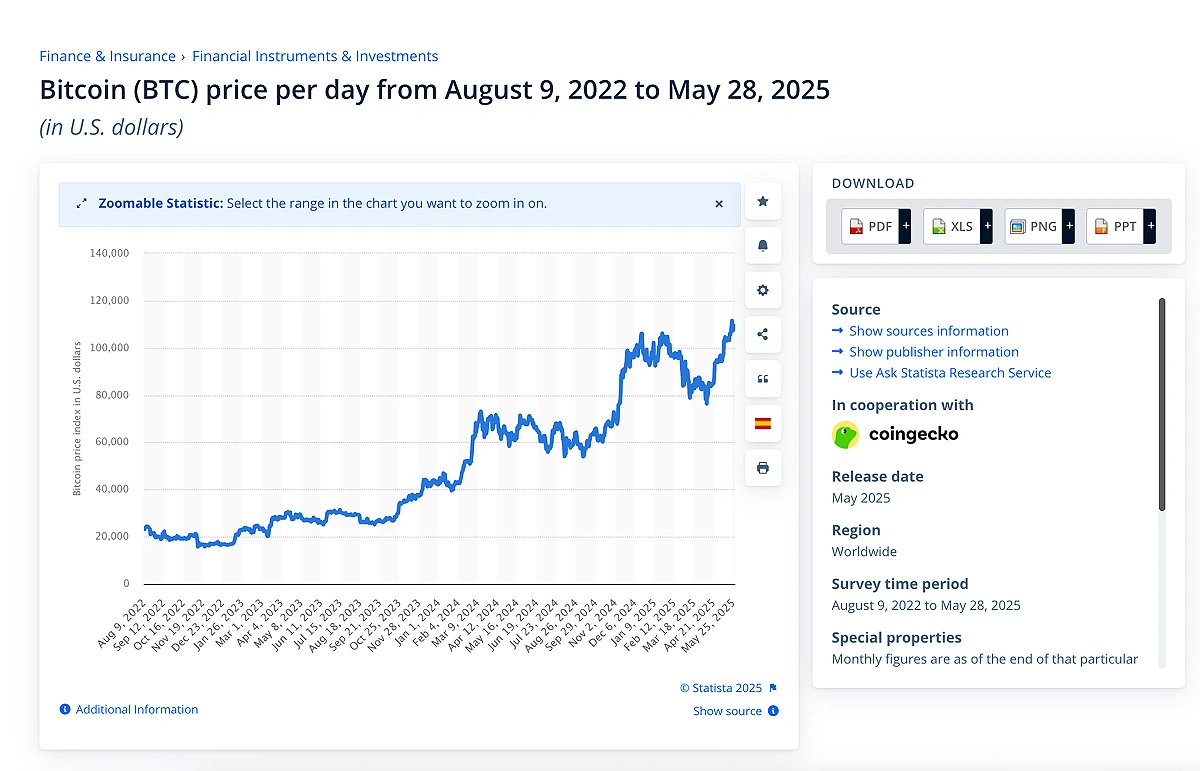The height and width of the screenshot is (771, 1200).
Task: Open the Finance & Insurance category
Action: coord(107,56)
